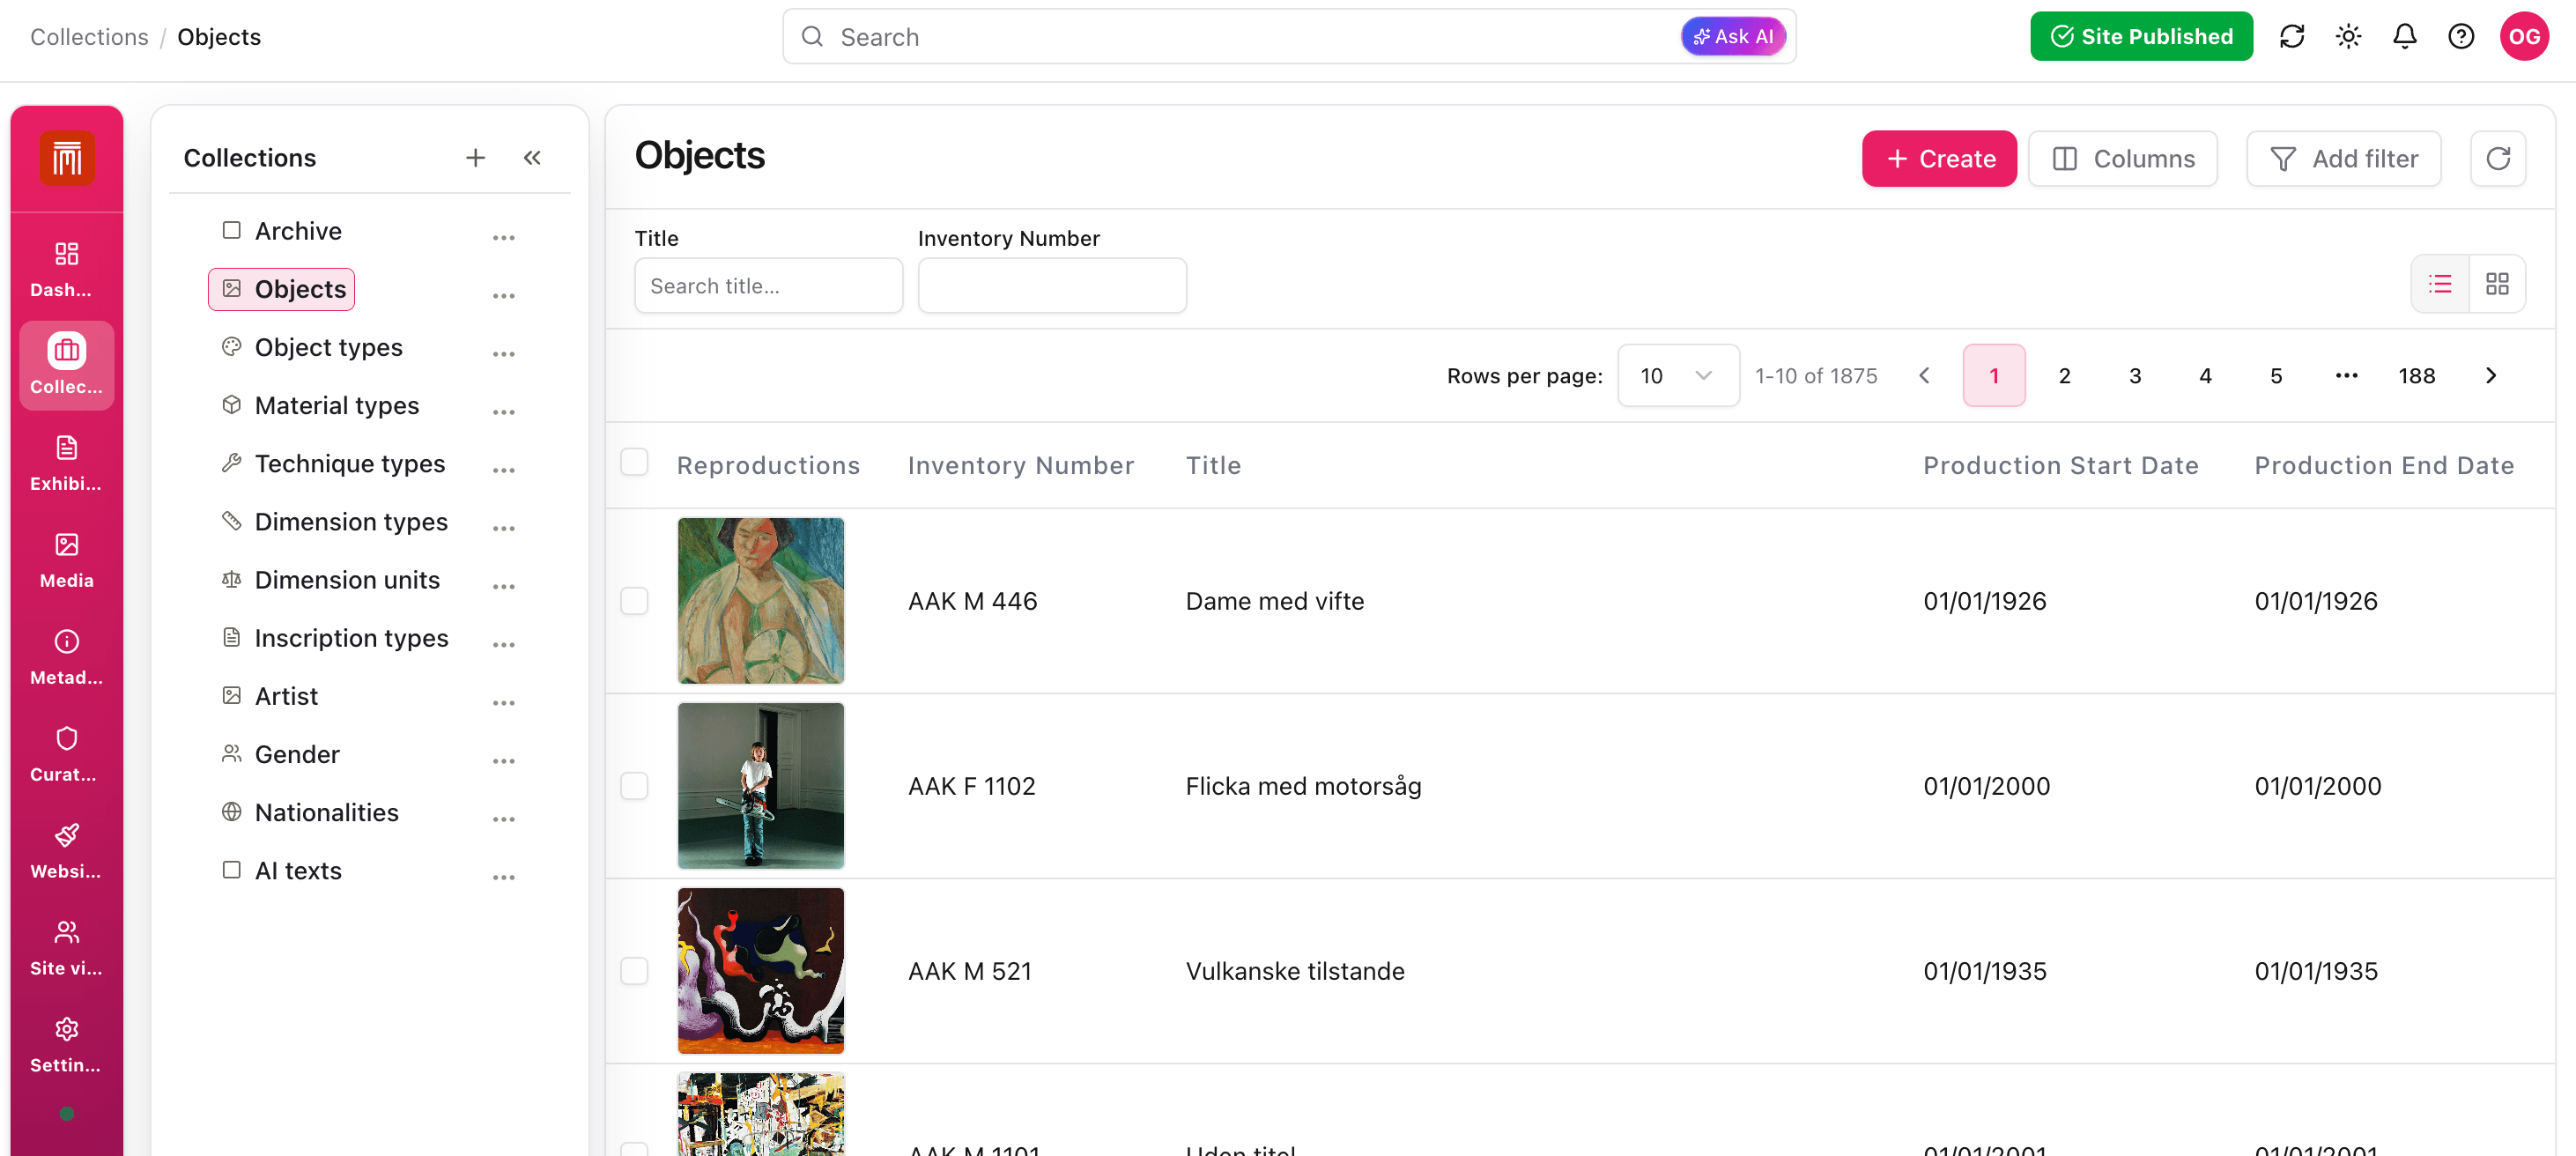Open more options for Dimension units
This screenshot has height=1156, width=2576.
[x=503, y=587]
